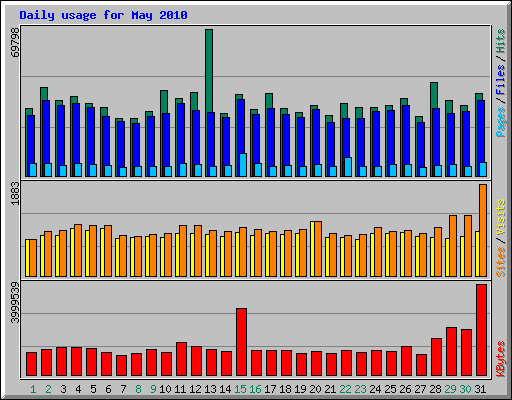
Task: Click day label 31 on the x-axis
Action: coord(480,389)
